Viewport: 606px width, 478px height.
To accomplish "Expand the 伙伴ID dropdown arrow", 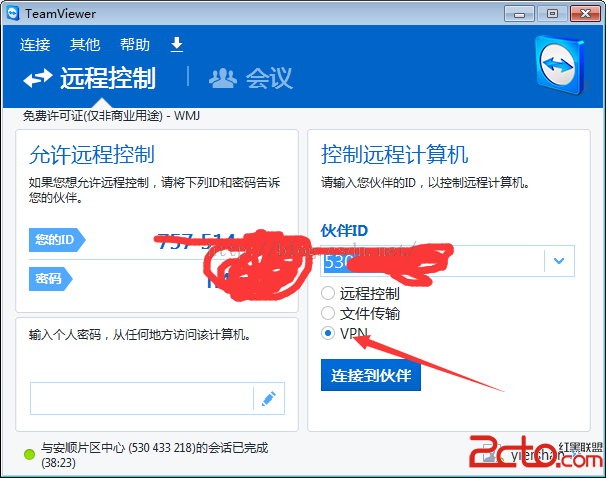I will [559, 261].
